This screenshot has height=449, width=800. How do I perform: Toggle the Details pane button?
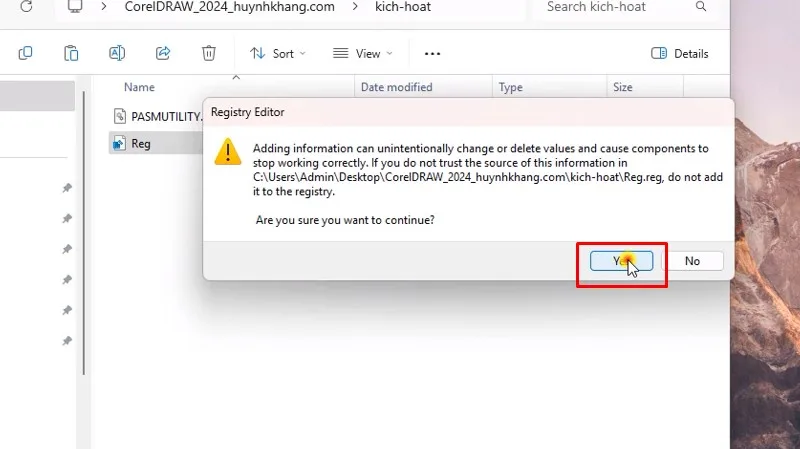coord(680,53)
